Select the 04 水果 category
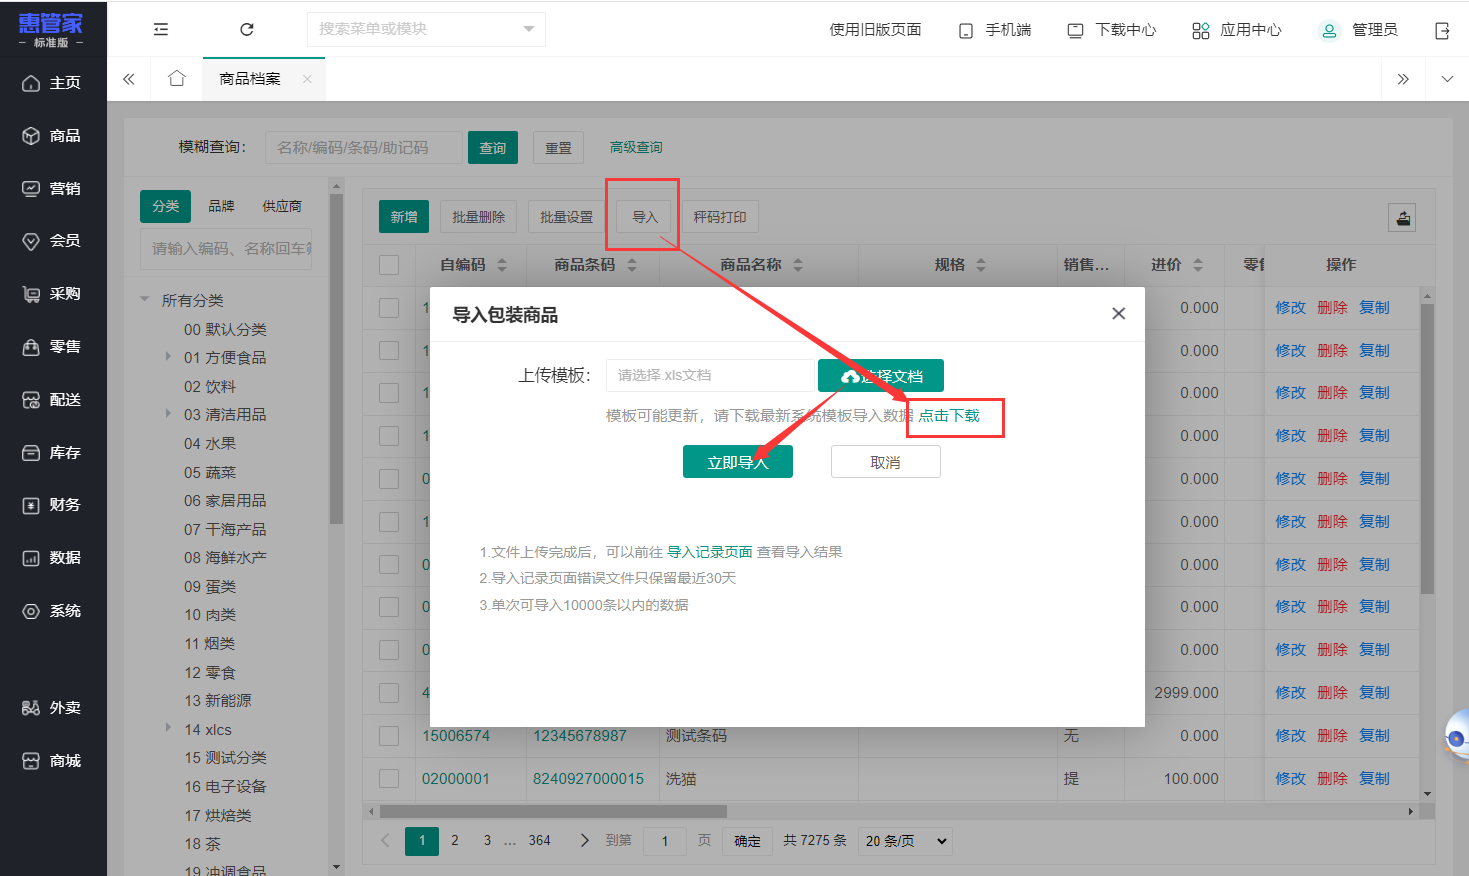This screenshot has height=876, width=1469. 210,443
